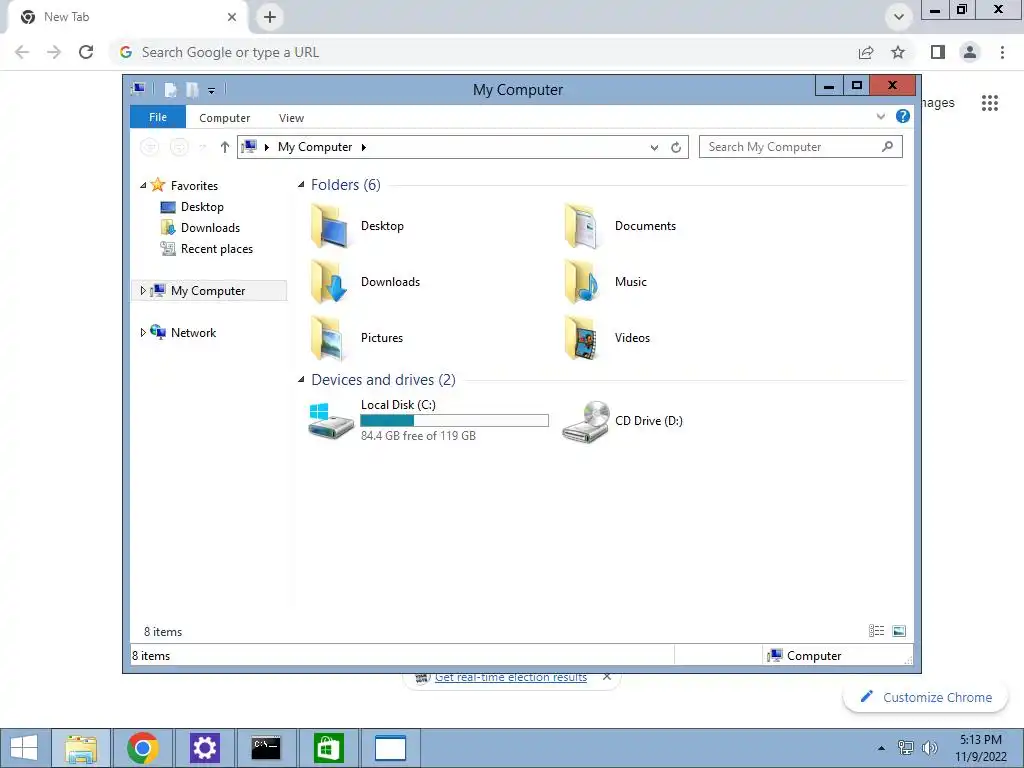Refresh the My Computer address bar
The image size is (1024, 768).
[x=676, y=148]
